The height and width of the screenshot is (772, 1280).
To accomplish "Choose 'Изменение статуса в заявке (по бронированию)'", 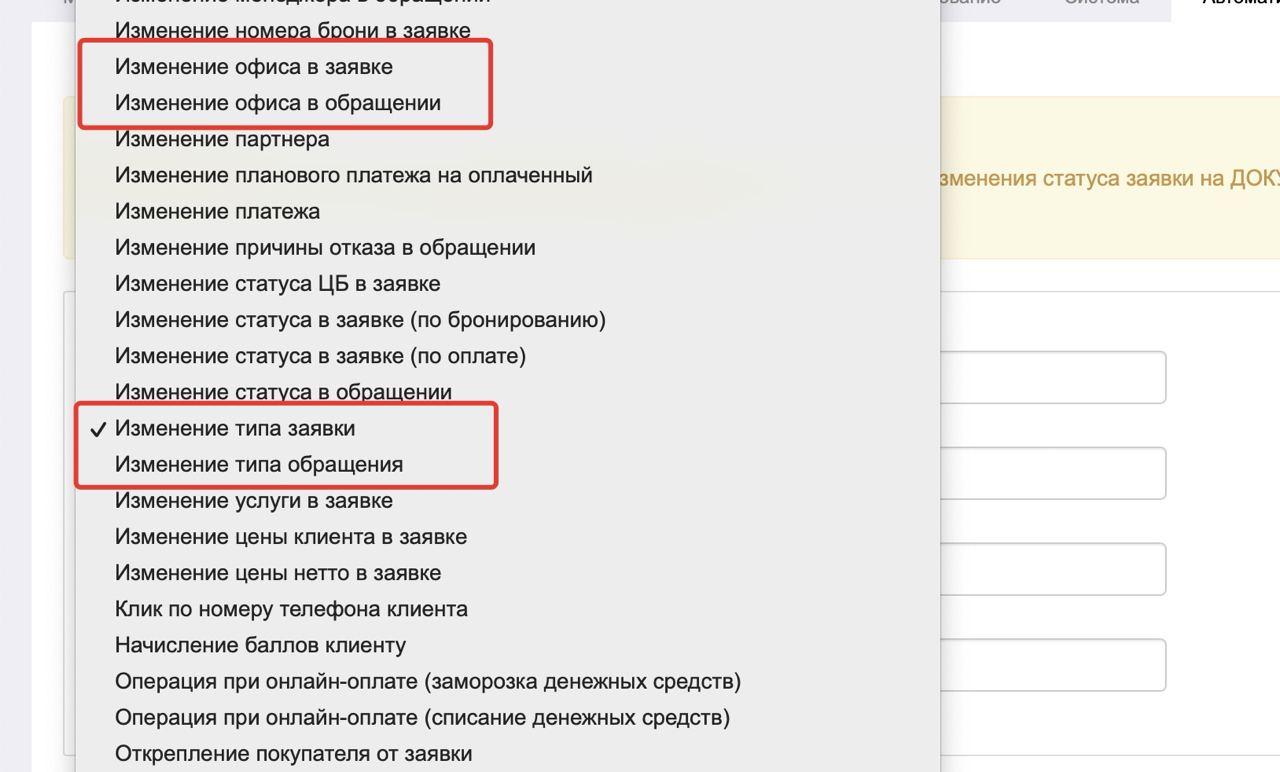I will 360,320.
